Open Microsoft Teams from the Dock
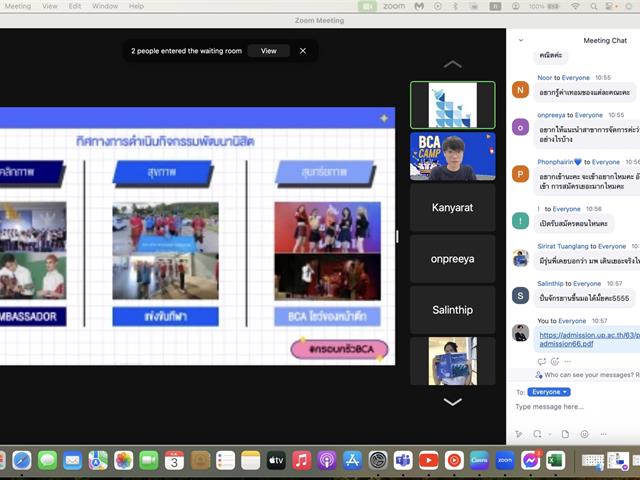Image resolution: width=640 pixels, height=480 pixels. tap(403, 461)
